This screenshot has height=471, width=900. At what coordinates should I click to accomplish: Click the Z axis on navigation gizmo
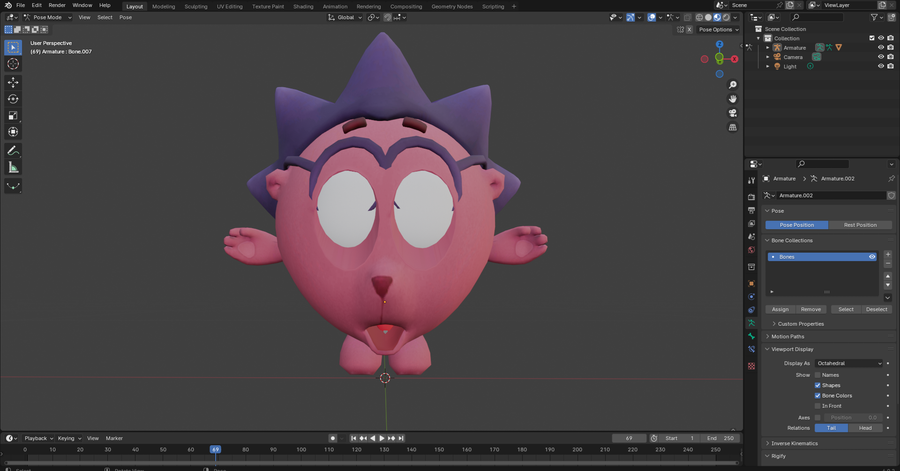pos(719,44)
